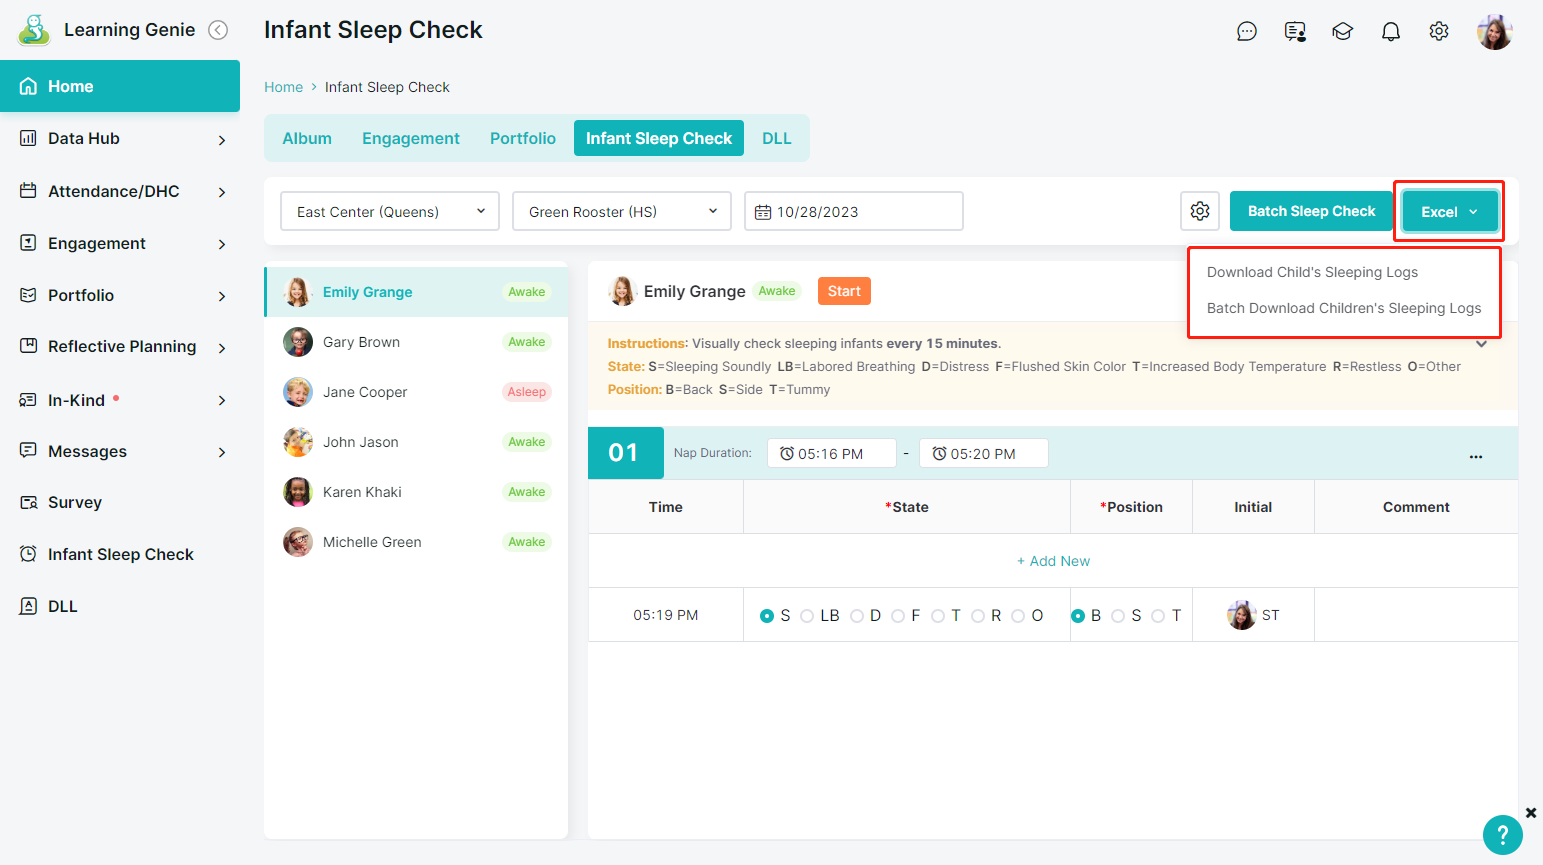This screenshot has height=865, width=1543.
Task: Choose Download Child's Sleeping Logs
Action: 1312,272
